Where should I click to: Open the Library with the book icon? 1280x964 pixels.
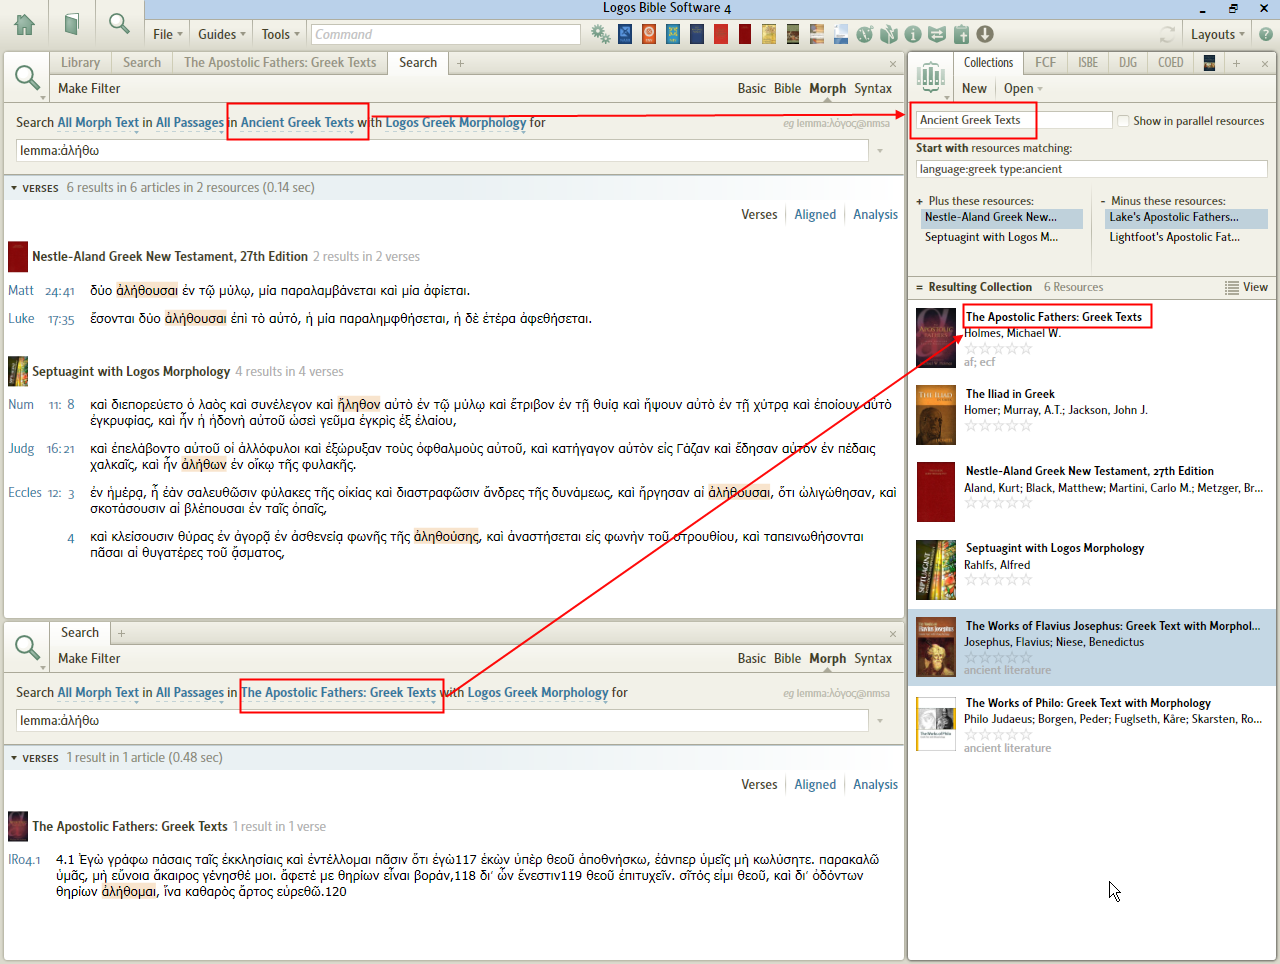coord(71,24)
